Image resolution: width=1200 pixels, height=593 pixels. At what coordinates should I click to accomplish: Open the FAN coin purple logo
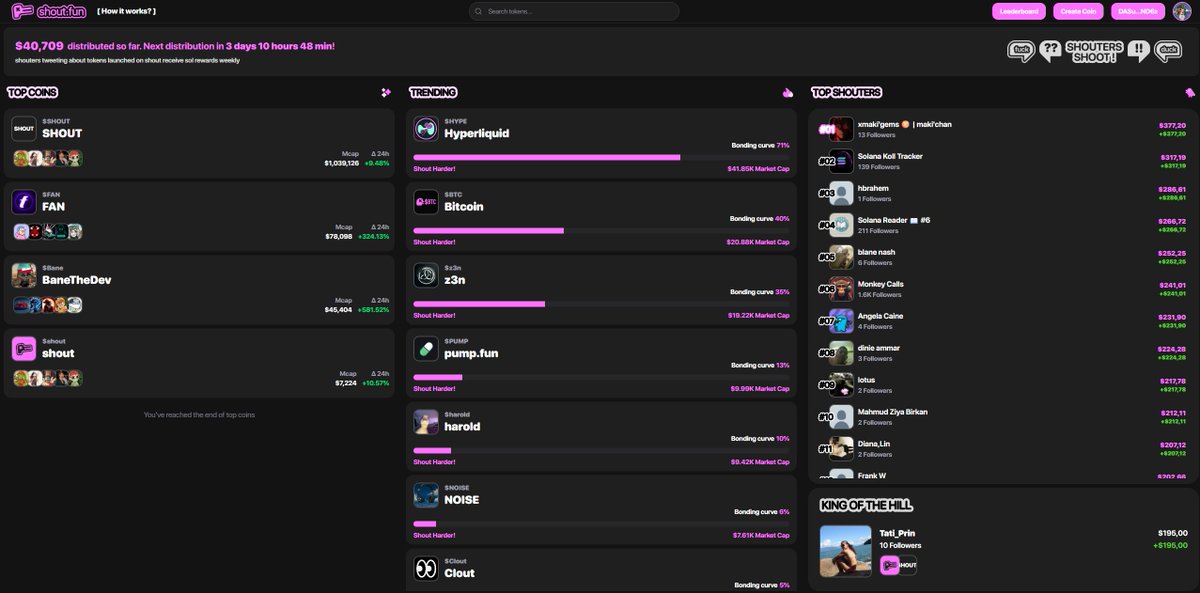tap(24, 202)
